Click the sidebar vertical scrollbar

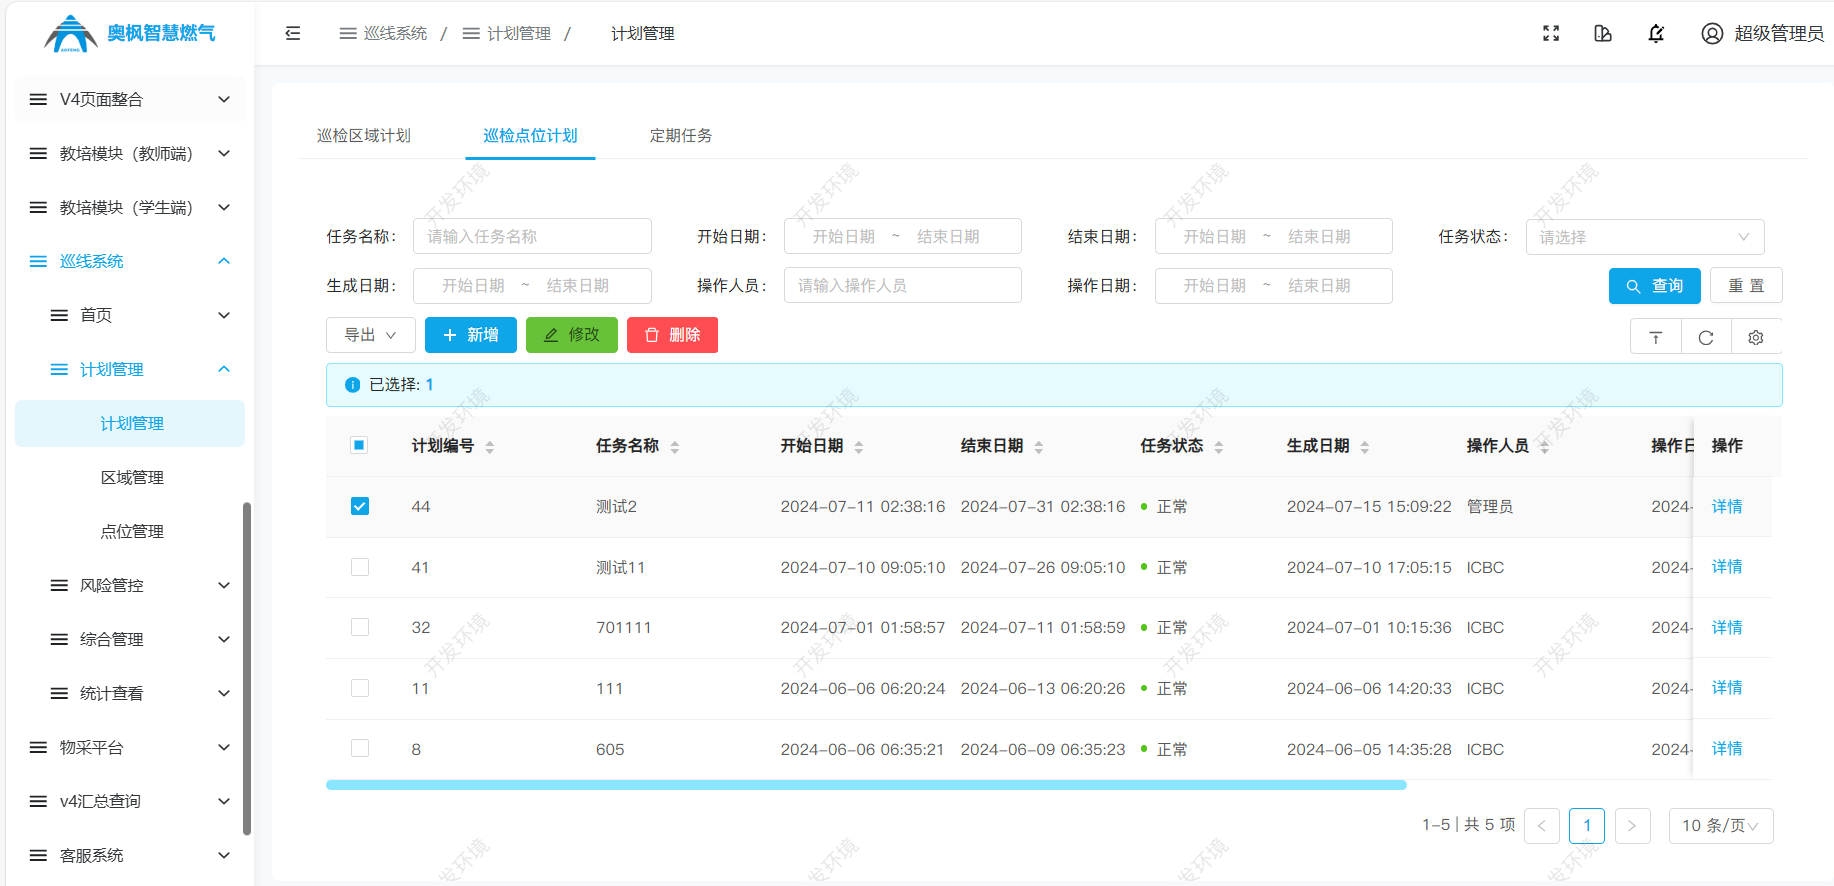tap(247, 668)
